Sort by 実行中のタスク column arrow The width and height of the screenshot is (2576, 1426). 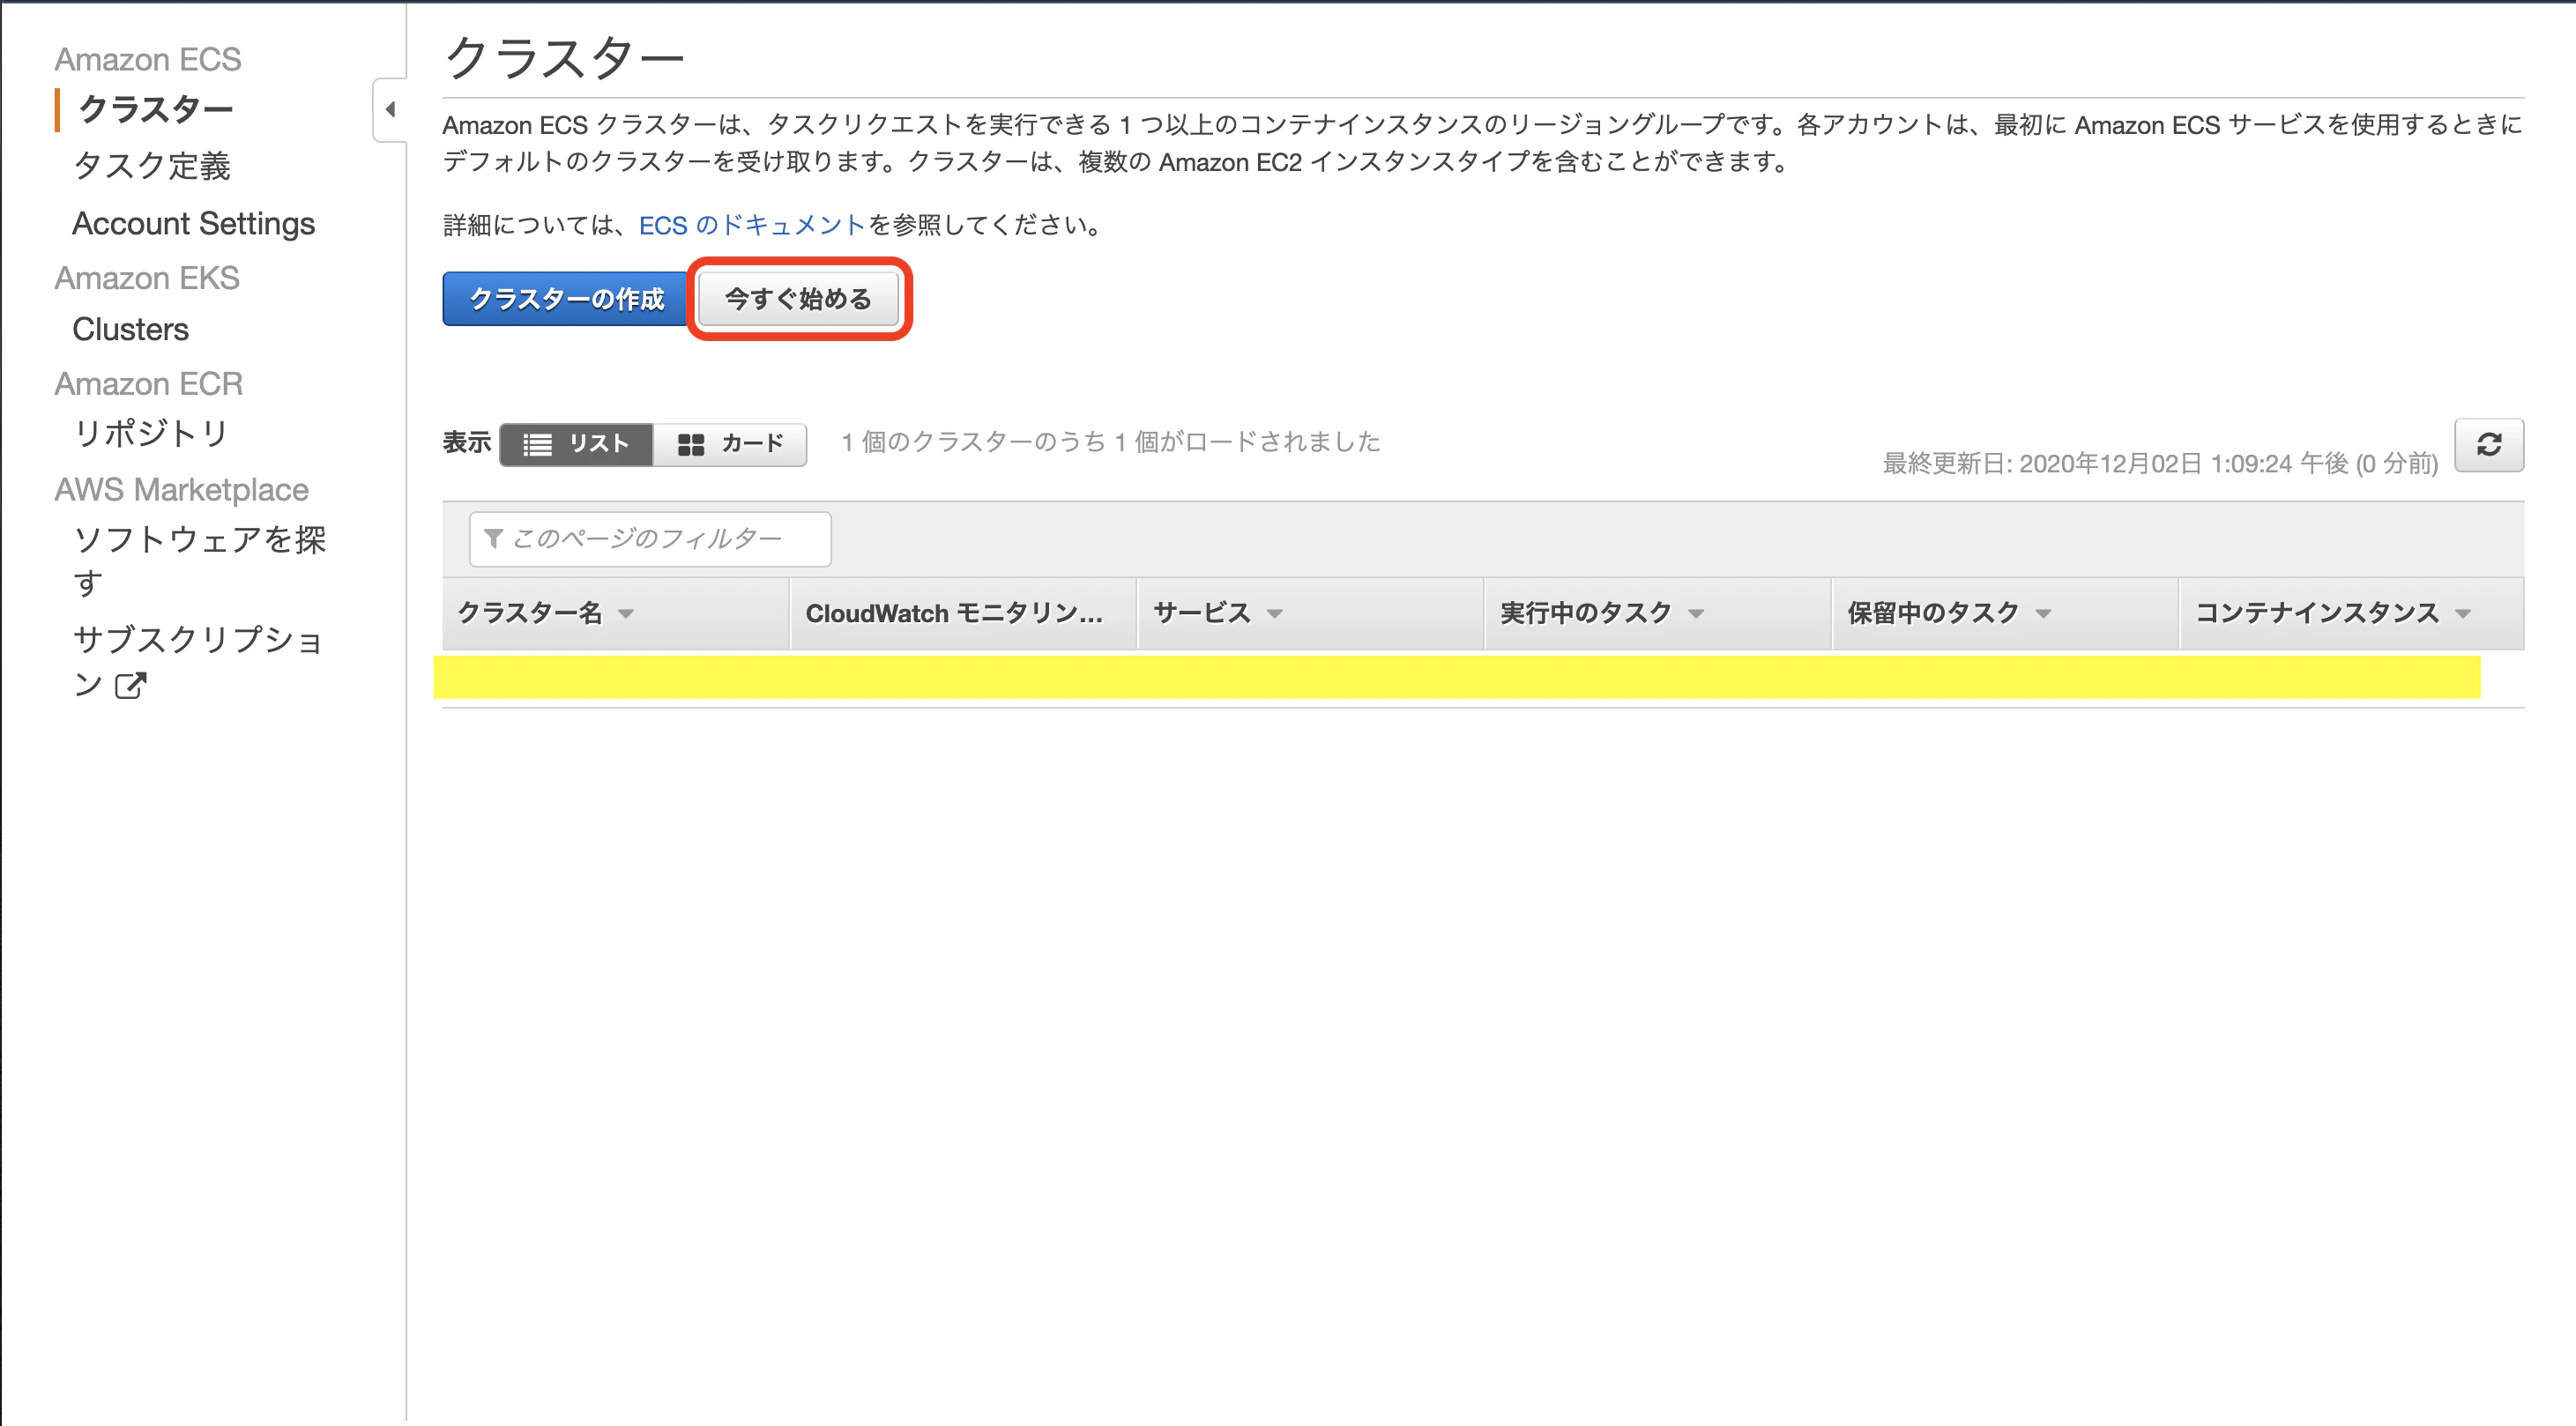click(1696, 614)
